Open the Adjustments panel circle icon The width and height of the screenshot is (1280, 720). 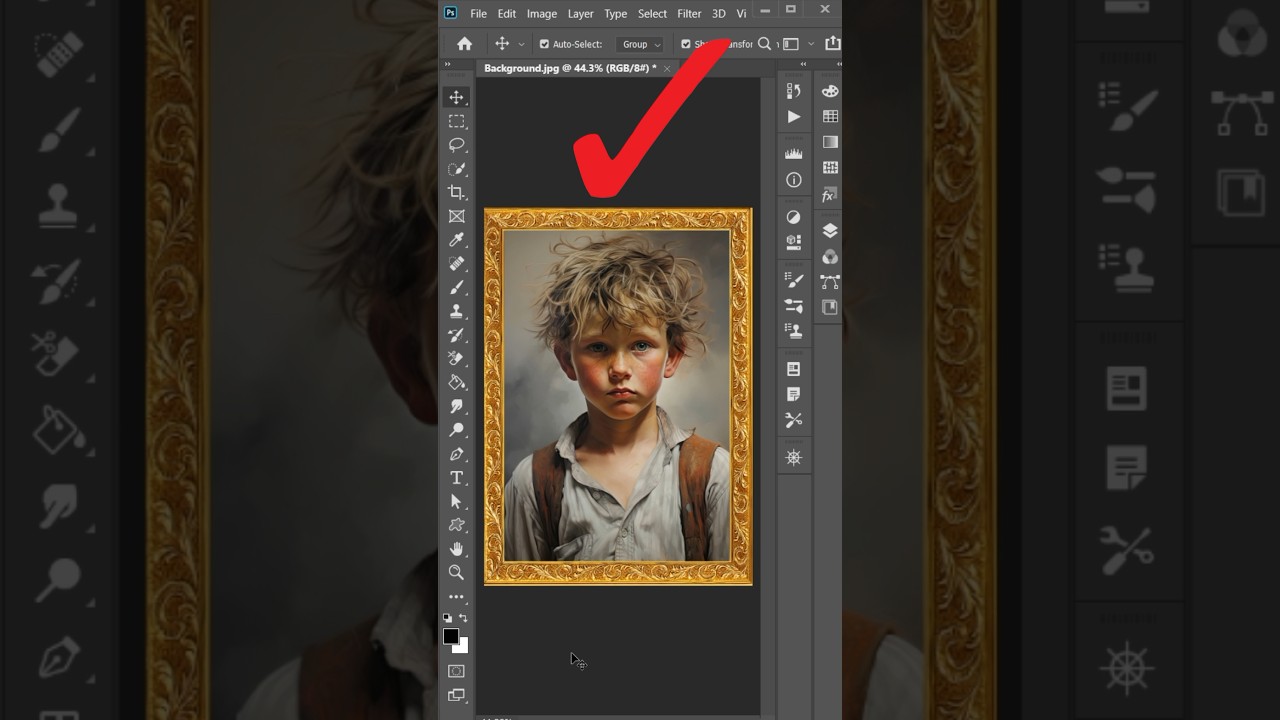(794, 216)
